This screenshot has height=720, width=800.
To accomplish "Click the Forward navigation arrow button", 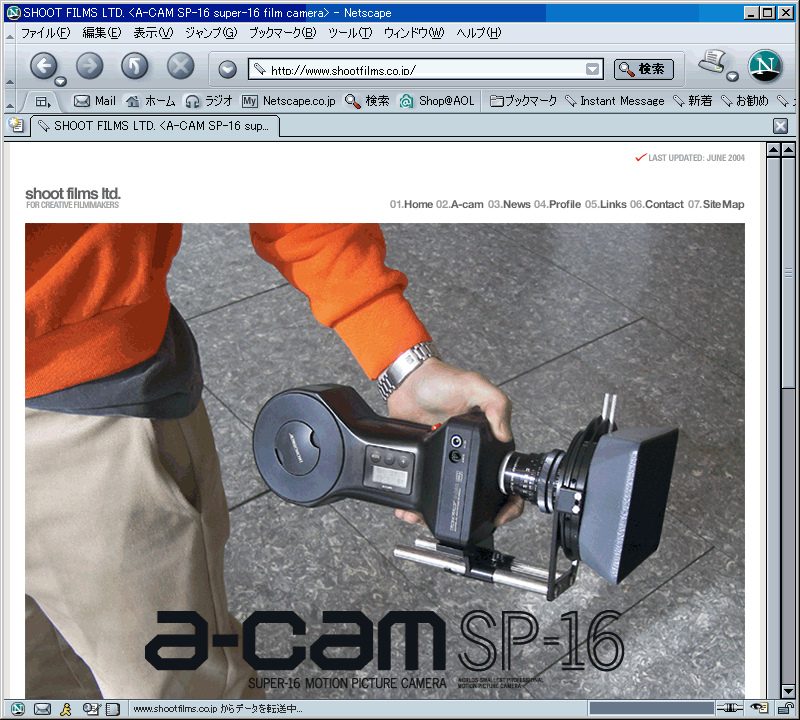I will (89, 66).
